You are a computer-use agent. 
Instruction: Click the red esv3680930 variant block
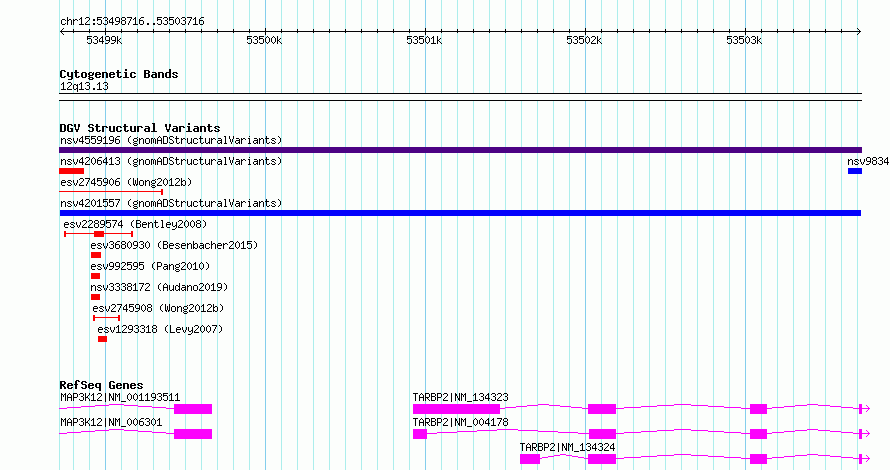click(96, 255)
